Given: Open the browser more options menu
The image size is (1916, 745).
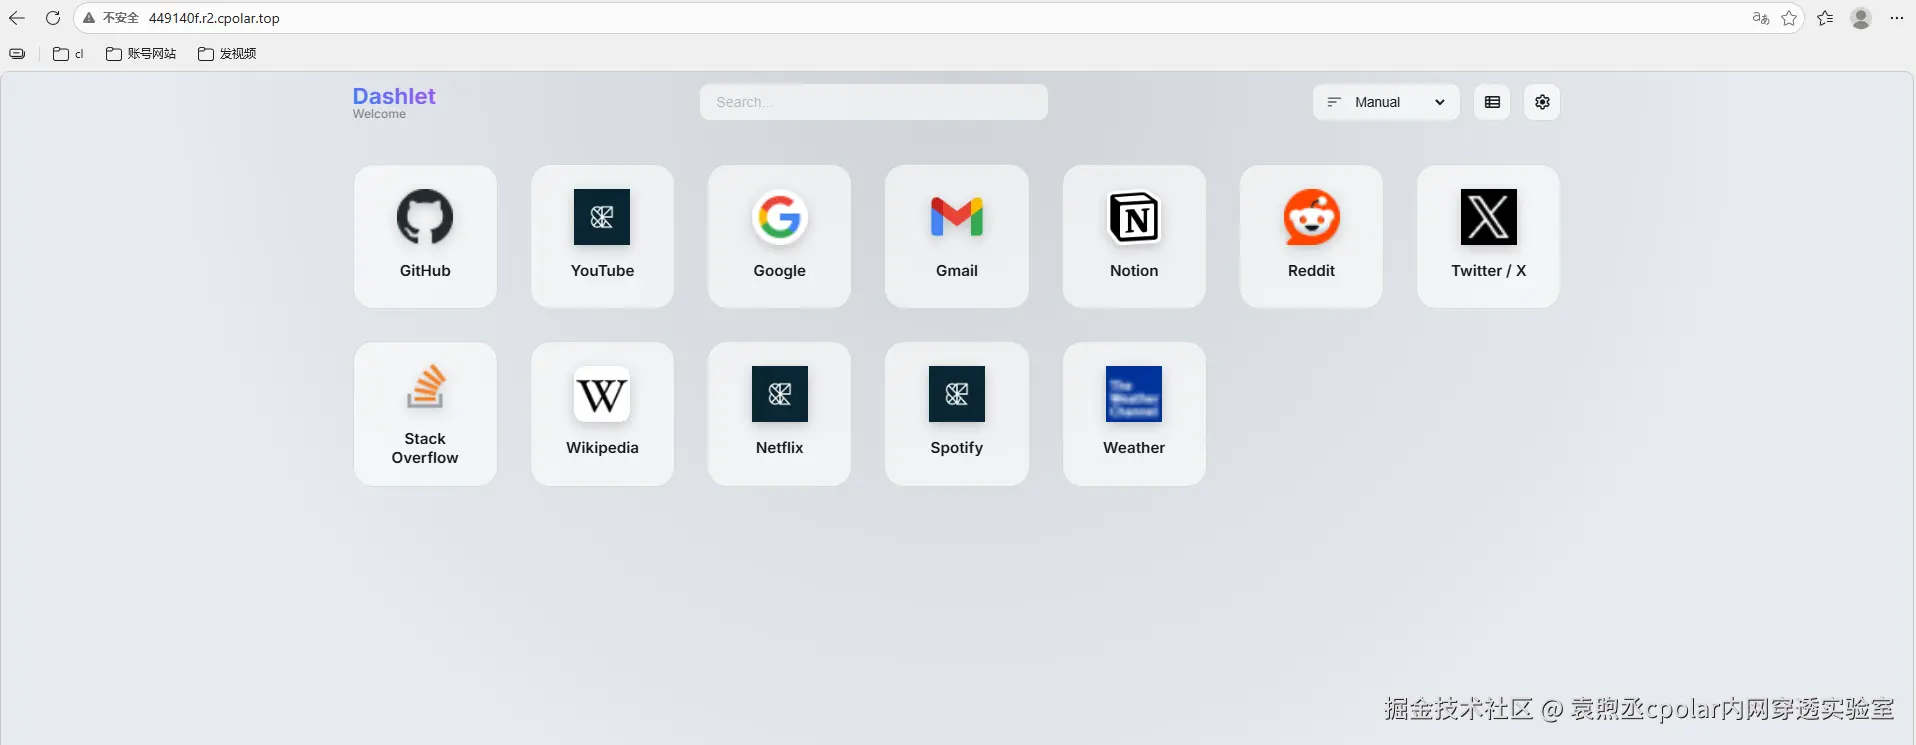Looking at the screenshot, I should 1897,18.
